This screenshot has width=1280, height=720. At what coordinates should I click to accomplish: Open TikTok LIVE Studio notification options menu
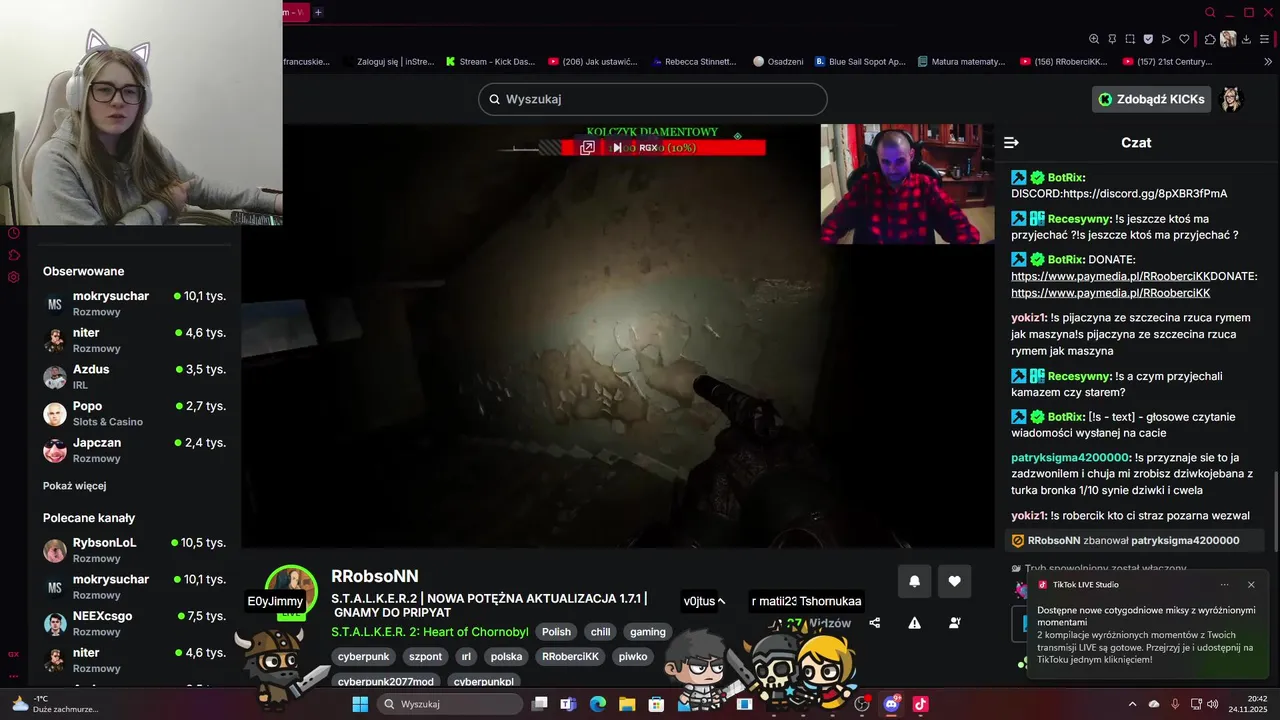point(1225,585)
